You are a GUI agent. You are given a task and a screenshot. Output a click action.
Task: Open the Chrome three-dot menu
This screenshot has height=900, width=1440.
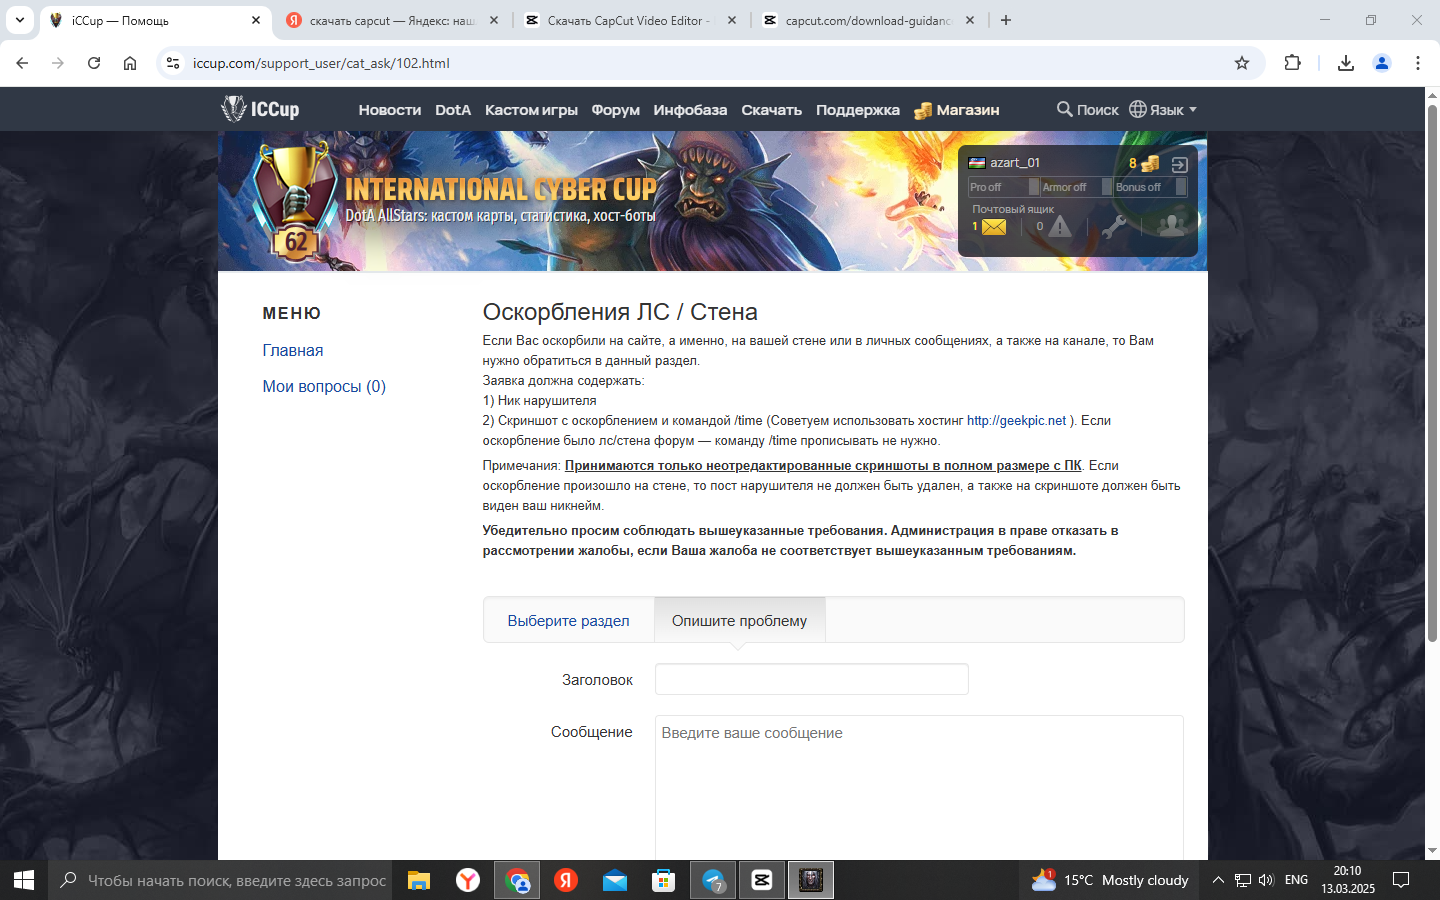coord(1417,63)
